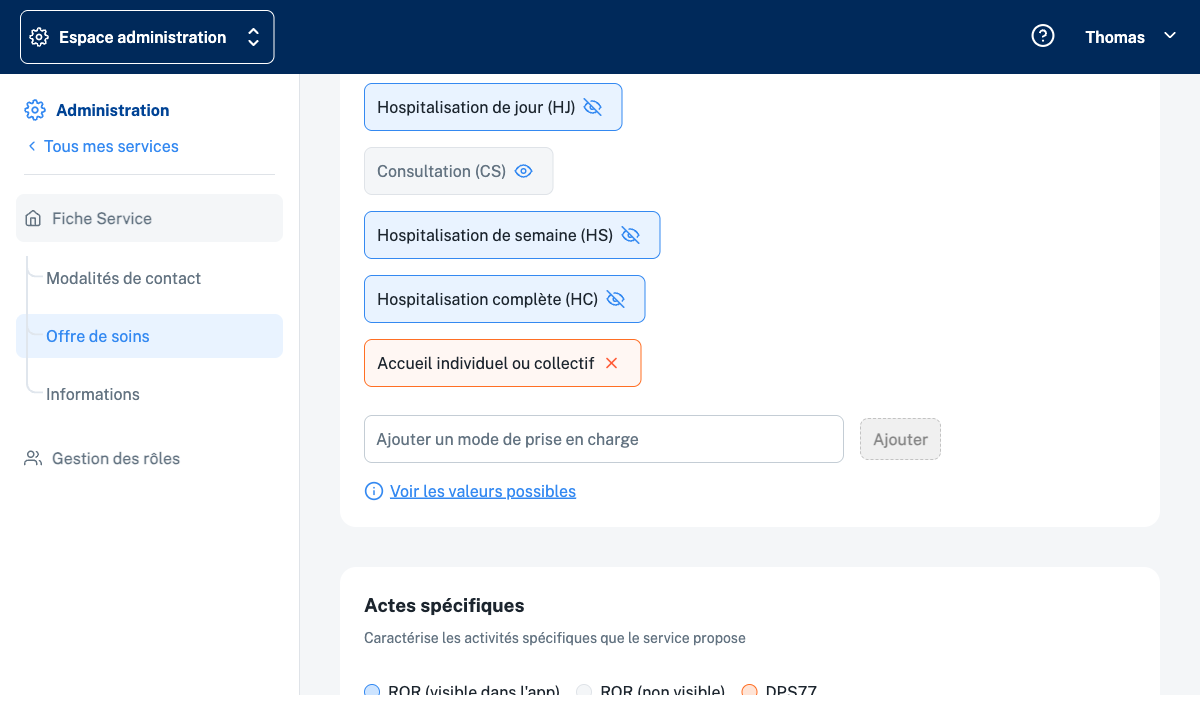
Task: Toggle visibility of Hospitalisation complète (HC)
Action: pyautogui.click(x=615, y=299)
